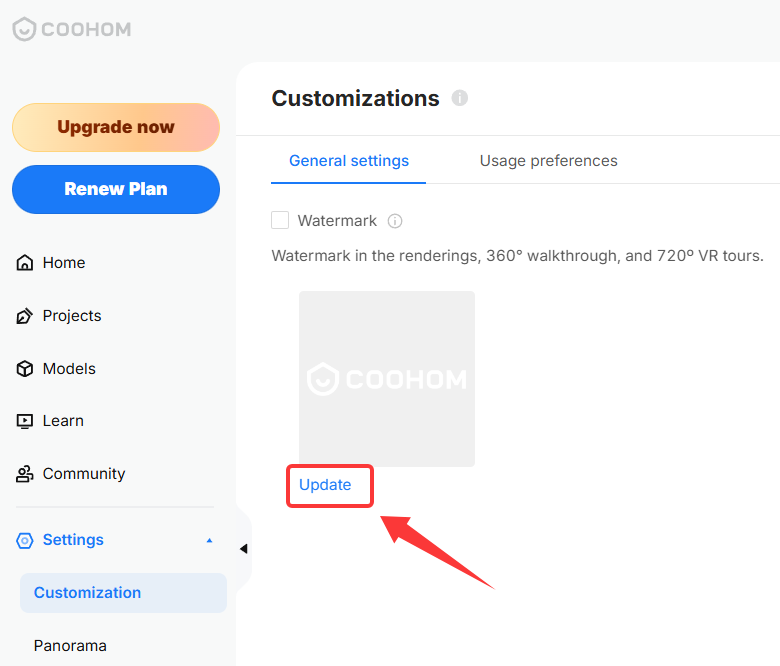Click the Renew Plan button
Screen dimensions: 780x666
[116, 190]
